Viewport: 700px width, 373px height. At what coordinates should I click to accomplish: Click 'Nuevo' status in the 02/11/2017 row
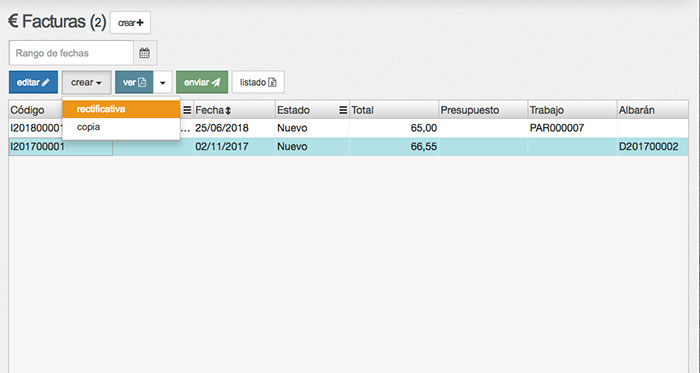312,147
